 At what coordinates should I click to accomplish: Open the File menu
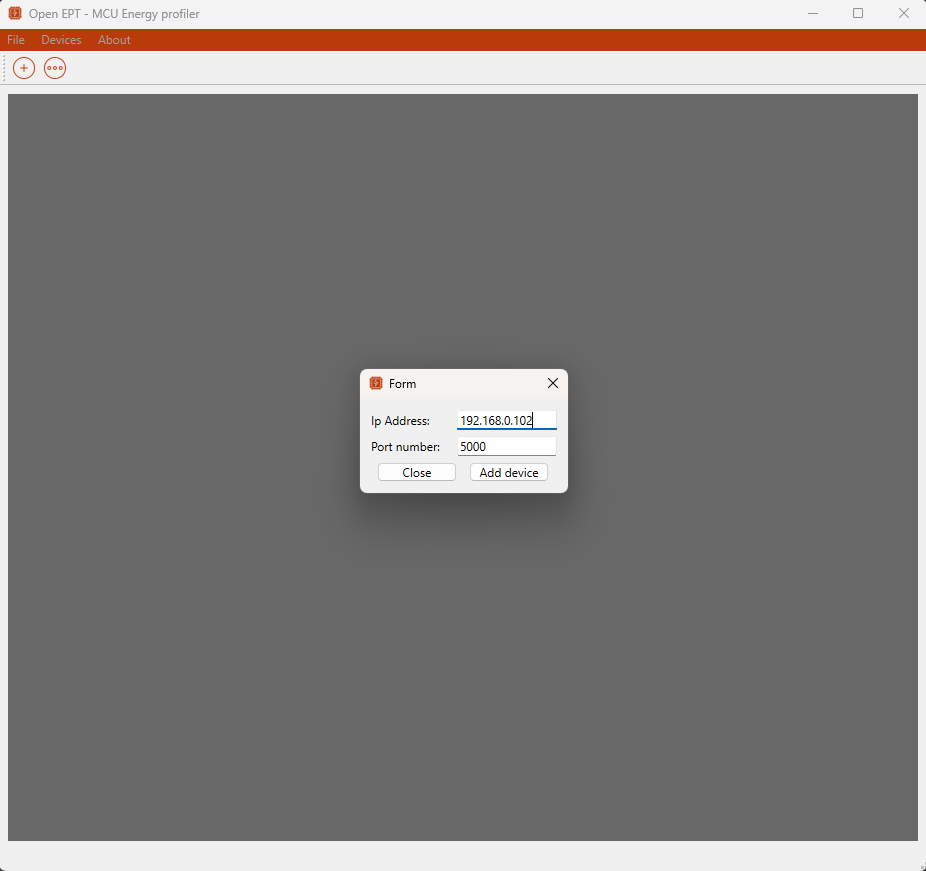(x=15, y=40)
